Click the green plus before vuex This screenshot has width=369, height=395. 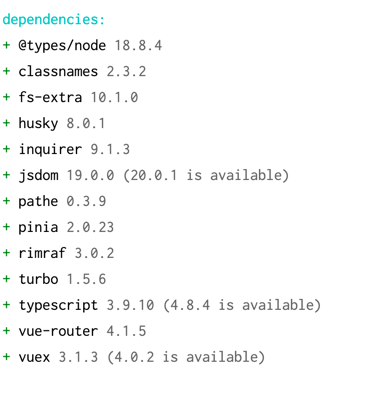click(6, 357)
